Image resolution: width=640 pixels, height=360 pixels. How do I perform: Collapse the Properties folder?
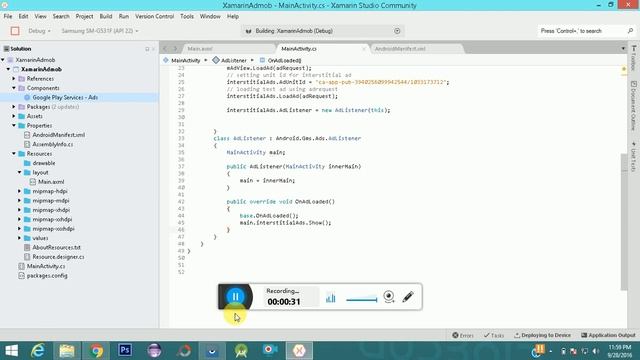14,125
